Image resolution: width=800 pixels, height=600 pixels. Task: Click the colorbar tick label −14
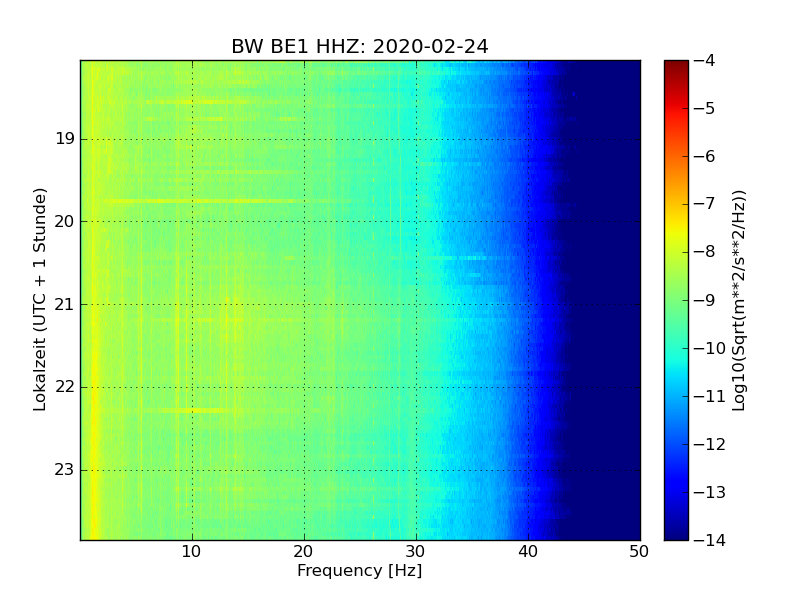click(710, 540)
